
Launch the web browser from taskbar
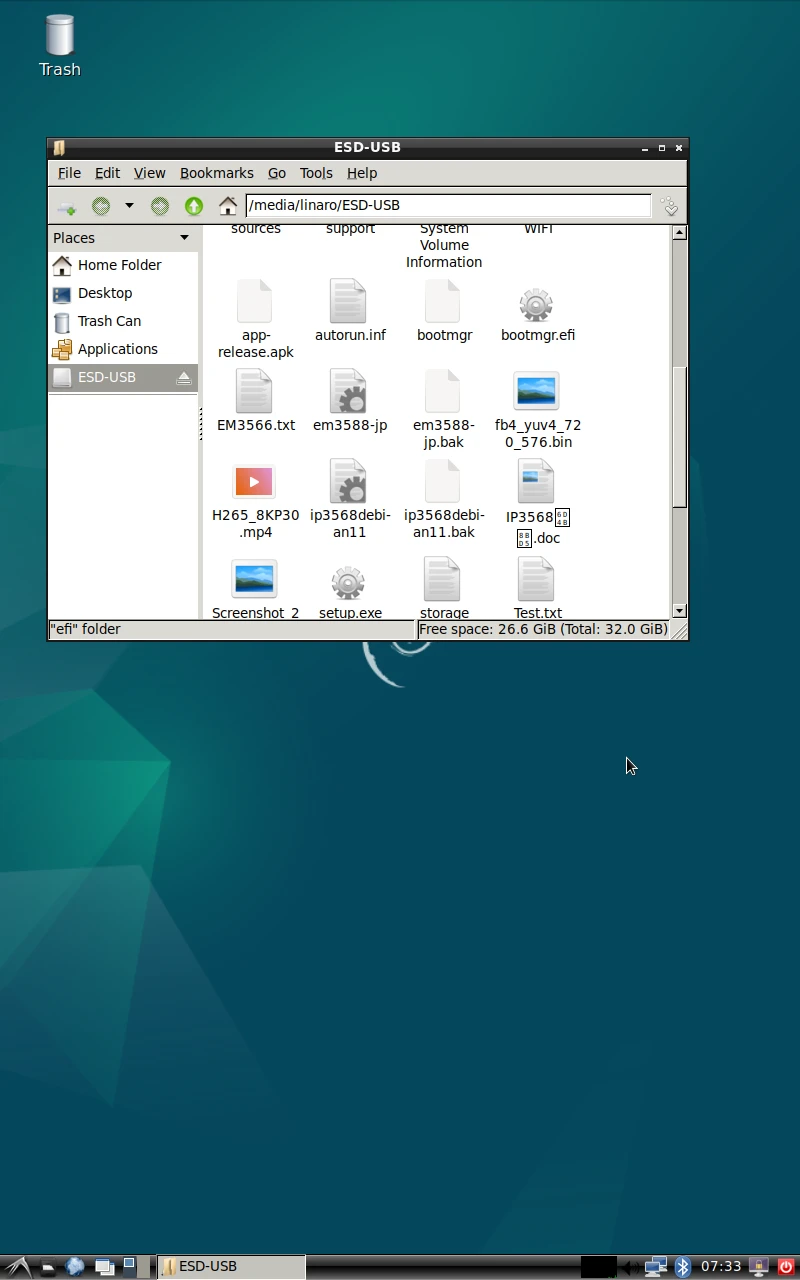pos(75,1267)
